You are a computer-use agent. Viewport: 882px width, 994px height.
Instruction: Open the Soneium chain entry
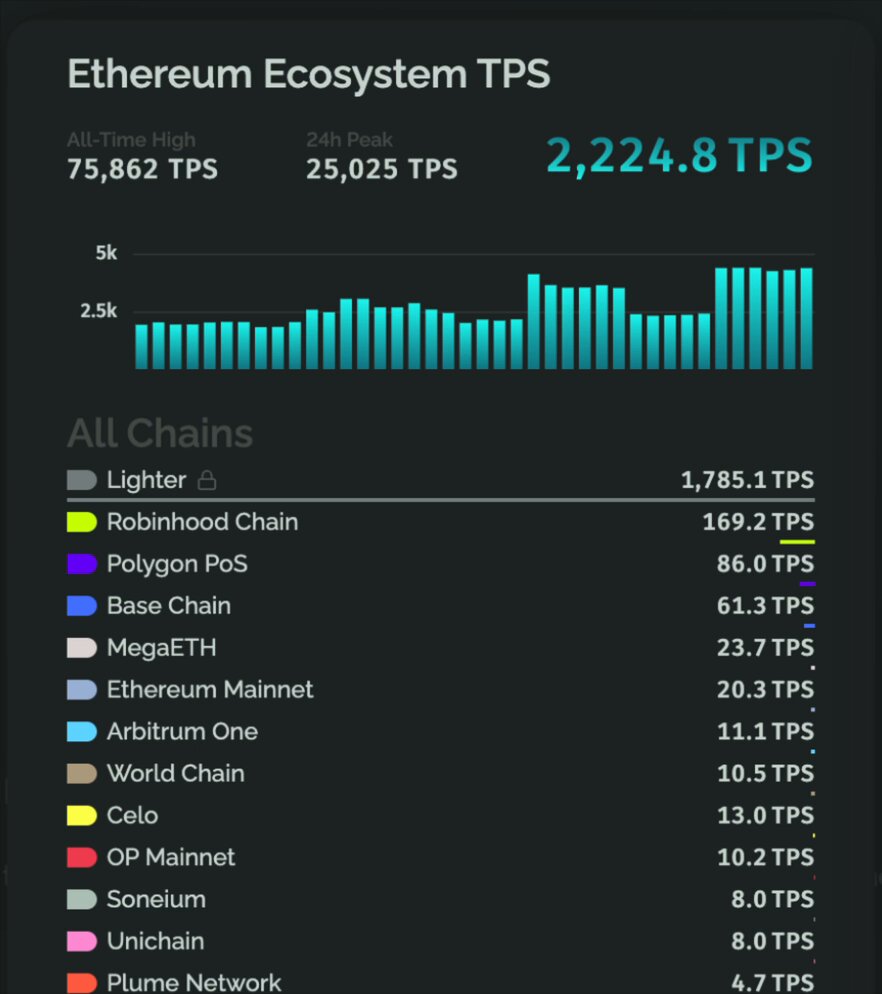coord(441,899)
